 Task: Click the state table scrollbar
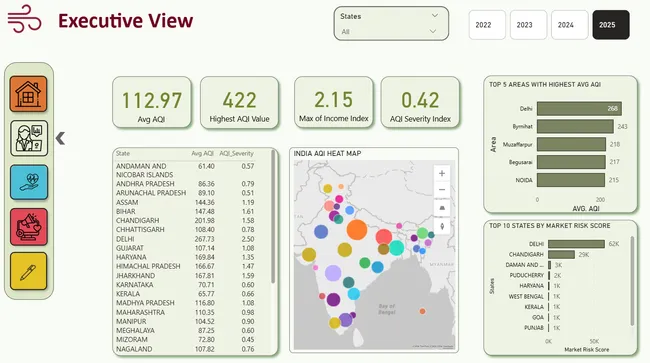click(273, 217)
